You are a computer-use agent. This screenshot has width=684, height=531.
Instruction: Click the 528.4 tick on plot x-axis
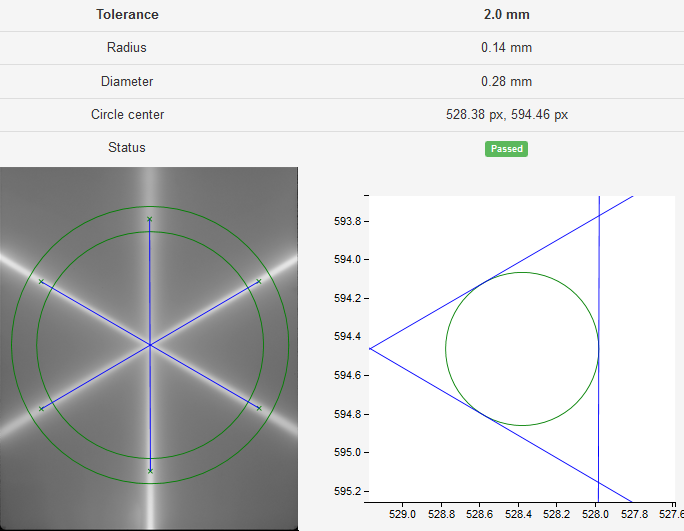[x=518, y=514]
